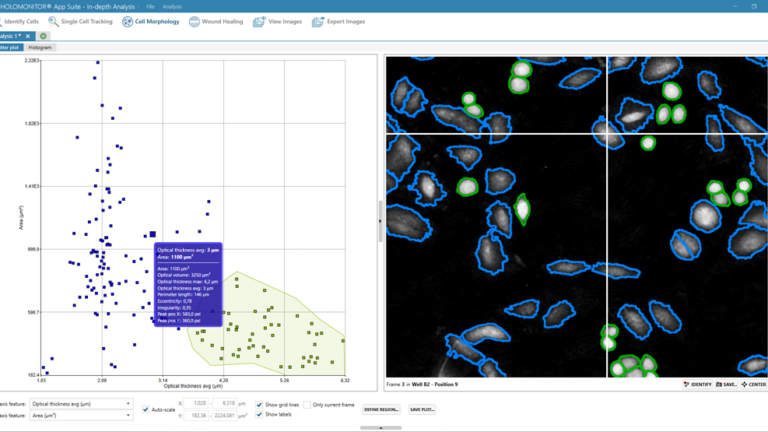Click the Save Plot button
The width and height of the screenshot is (768, 432).
click(422, 409)
